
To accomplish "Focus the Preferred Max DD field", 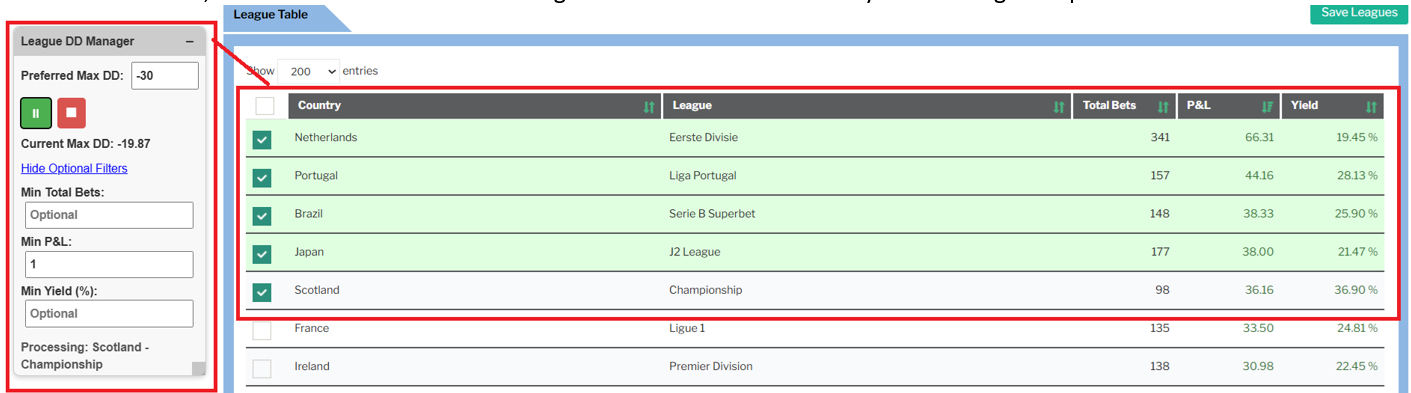I will coord(165,76).
